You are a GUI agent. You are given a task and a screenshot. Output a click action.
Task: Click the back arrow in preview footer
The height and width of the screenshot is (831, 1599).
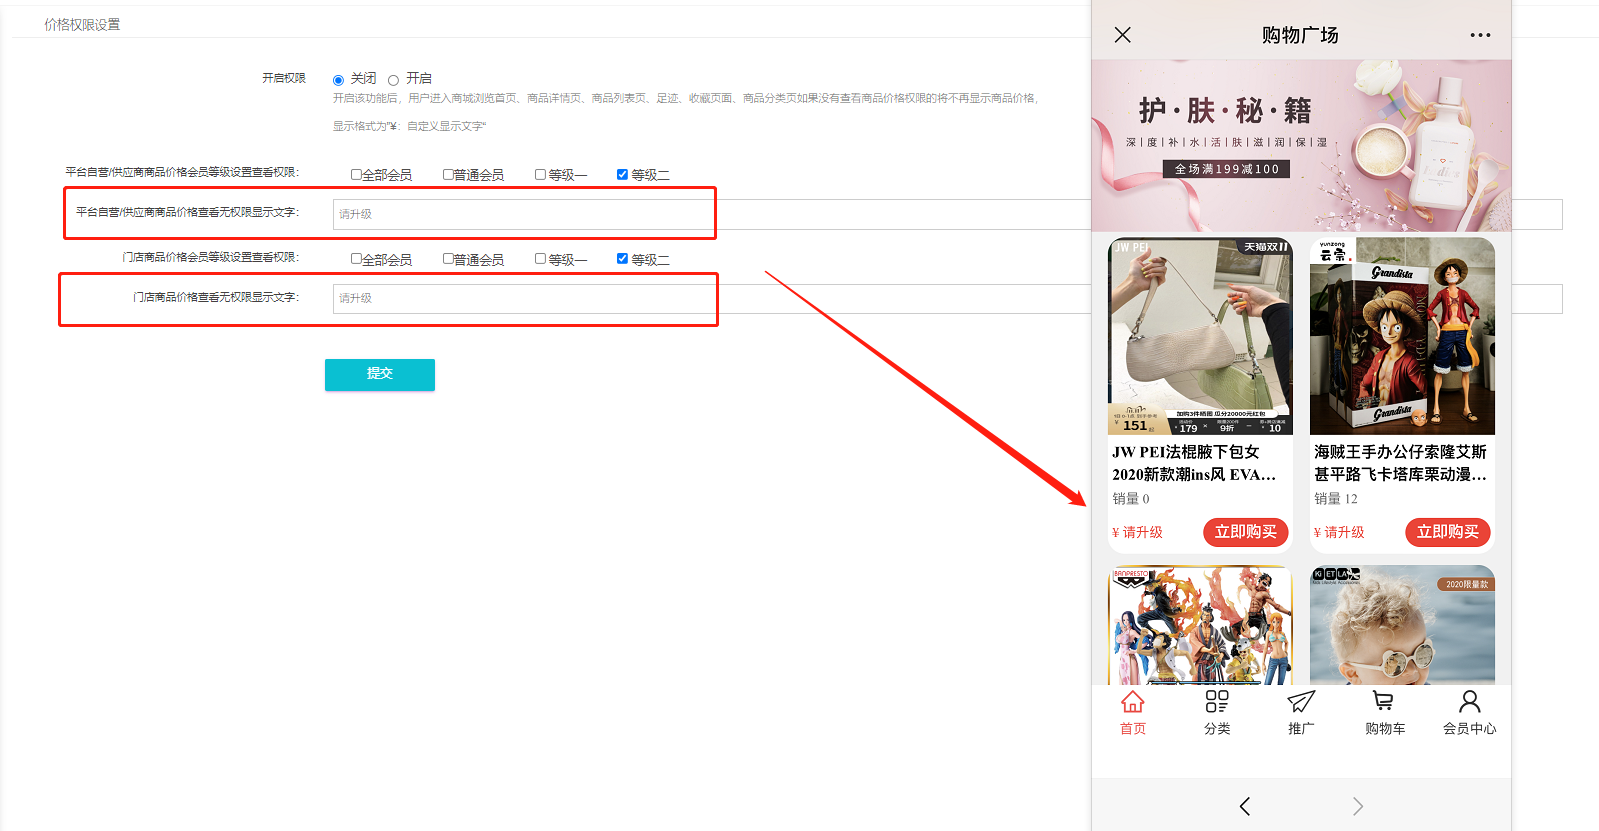pyautogui.click(x=1245, y=806)
